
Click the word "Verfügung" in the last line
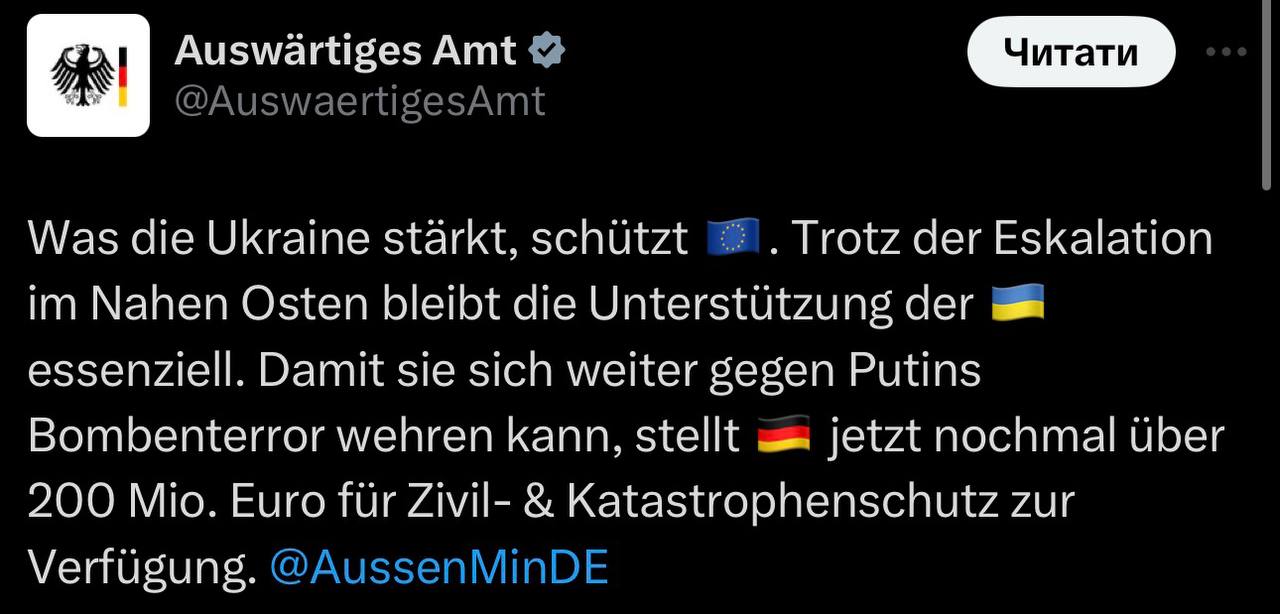click(134, 568)
